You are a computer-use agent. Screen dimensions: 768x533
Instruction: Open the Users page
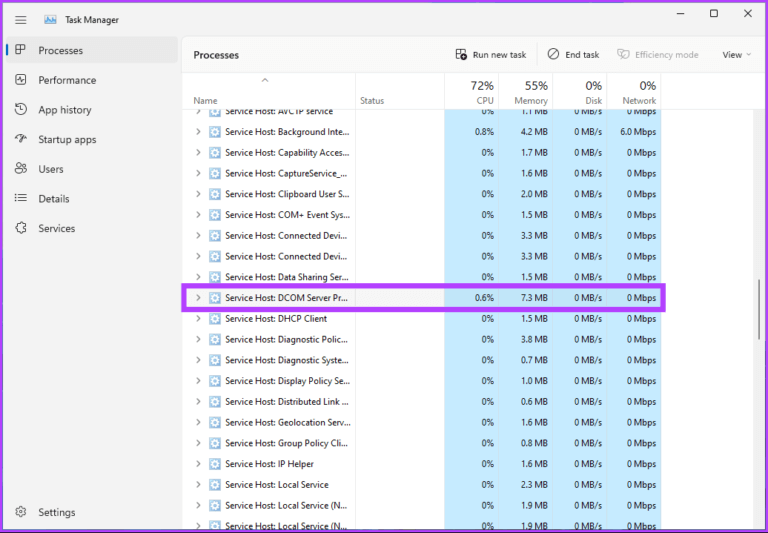92,169
